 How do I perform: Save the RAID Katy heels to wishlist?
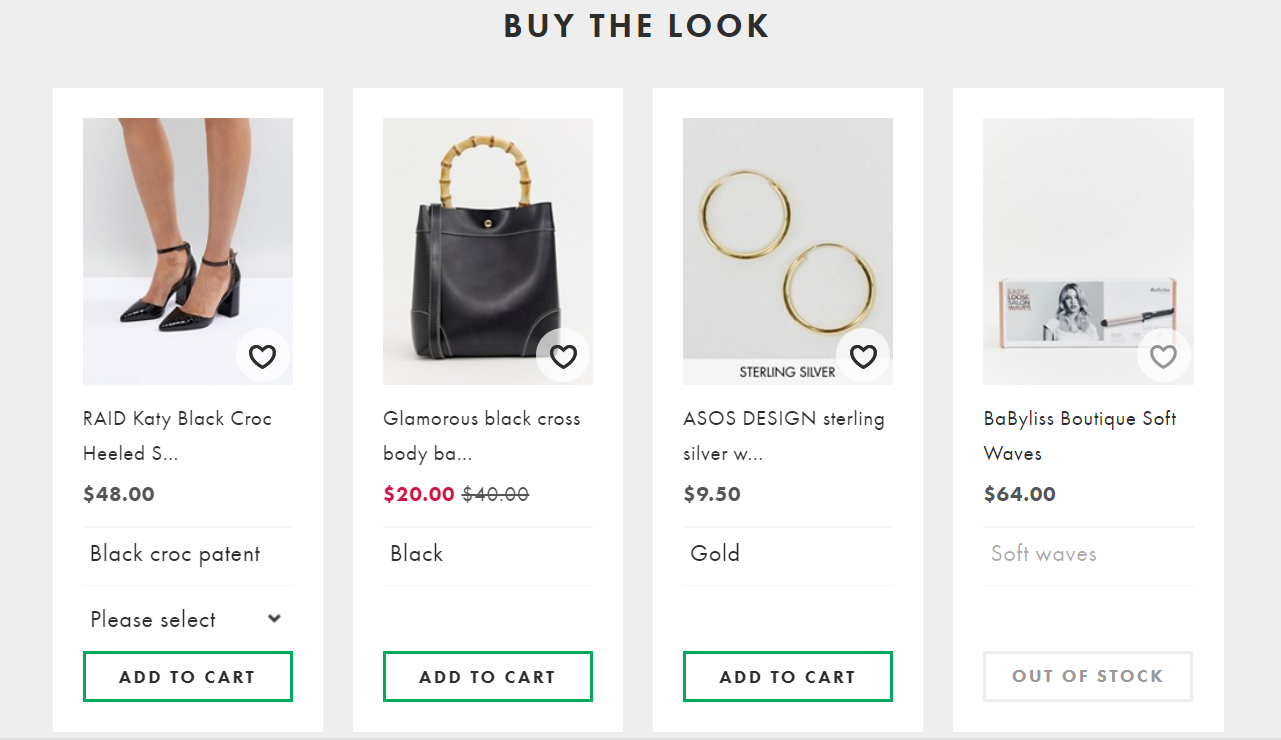[262, 356]
